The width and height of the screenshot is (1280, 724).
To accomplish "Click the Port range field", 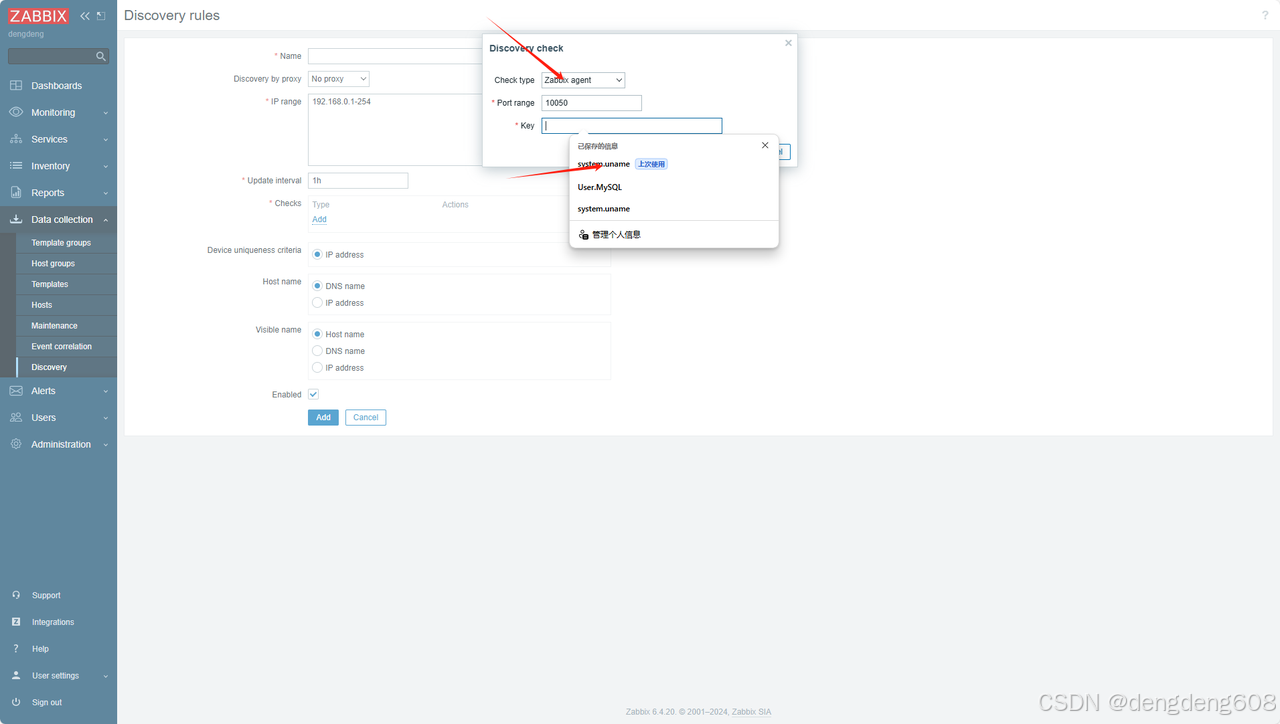I will (591, 103).
